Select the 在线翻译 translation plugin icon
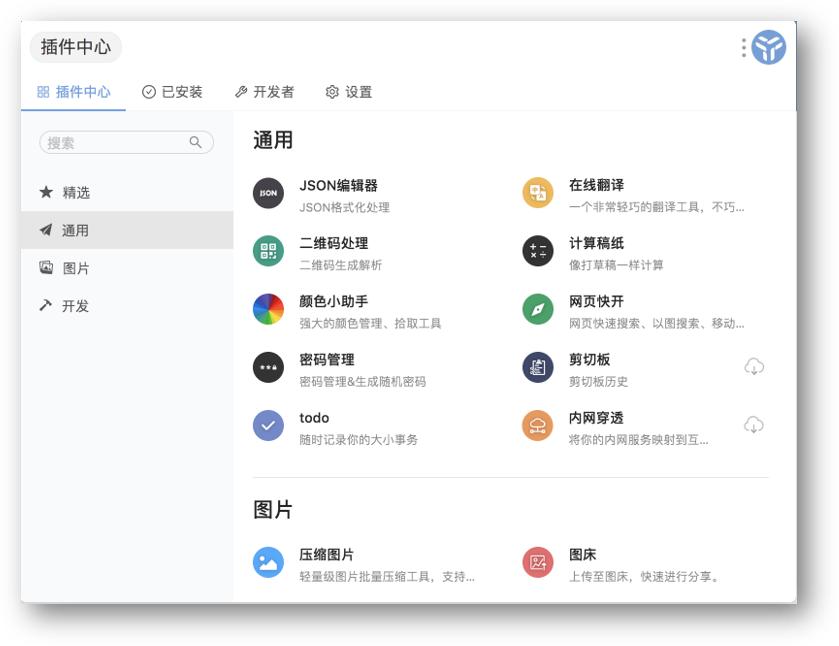Screen dimensions: 839x646 pos(536,194)
